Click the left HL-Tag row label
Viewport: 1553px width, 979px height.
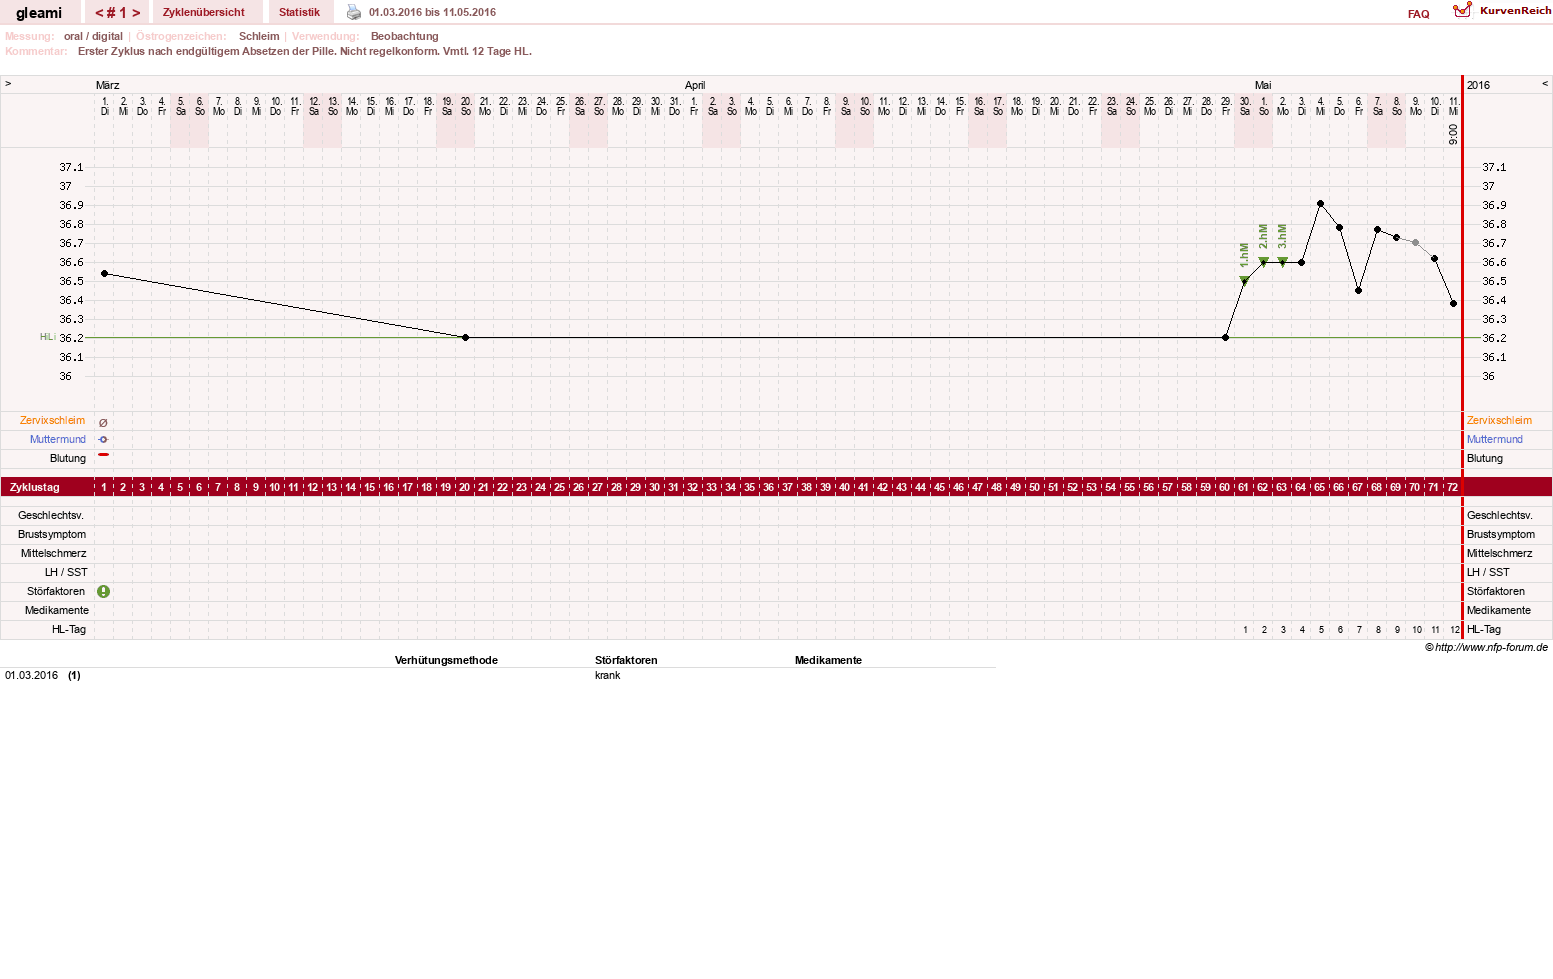coord(69,629)
